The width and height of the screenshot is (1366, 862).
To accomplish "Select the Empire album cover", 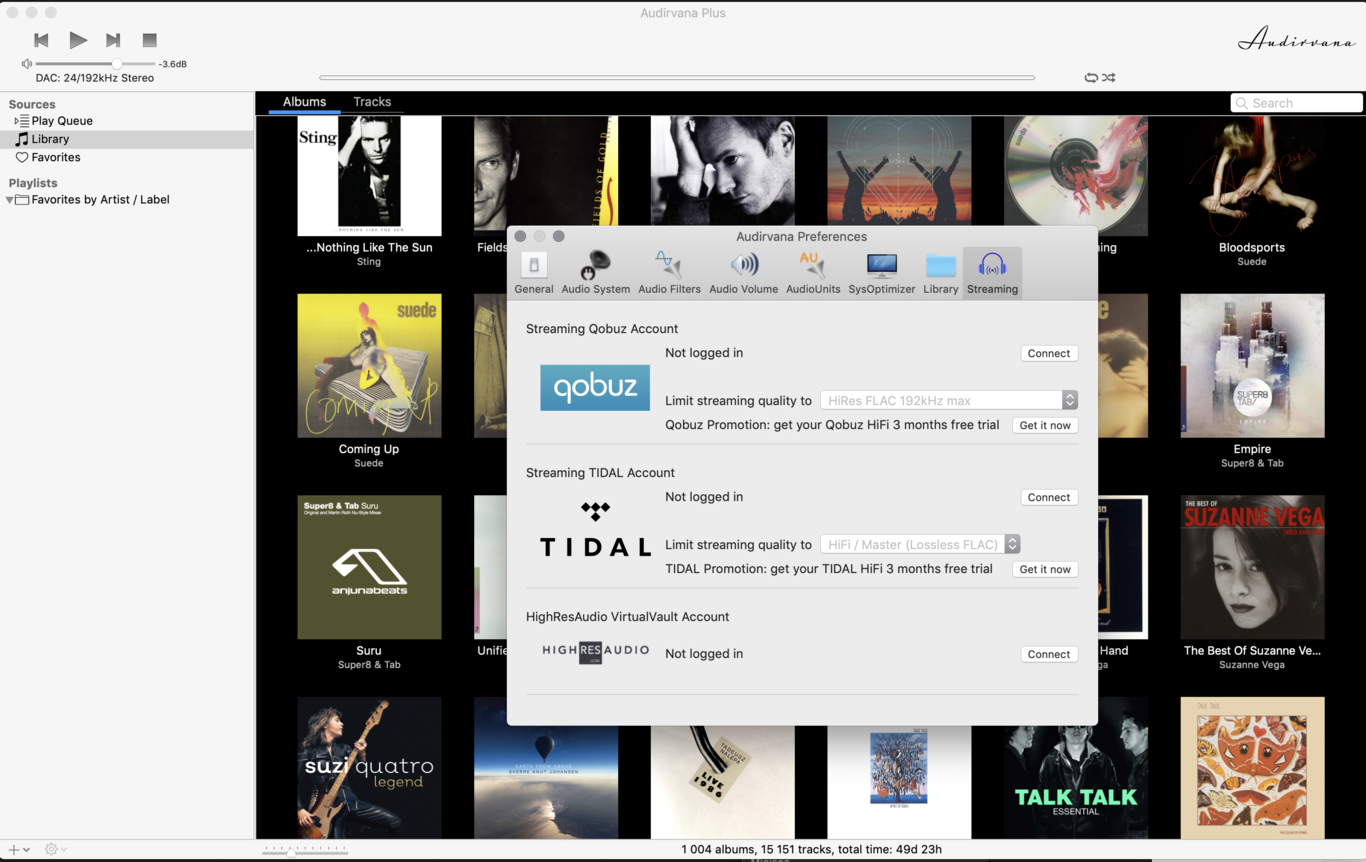I will pos(1252,365).
